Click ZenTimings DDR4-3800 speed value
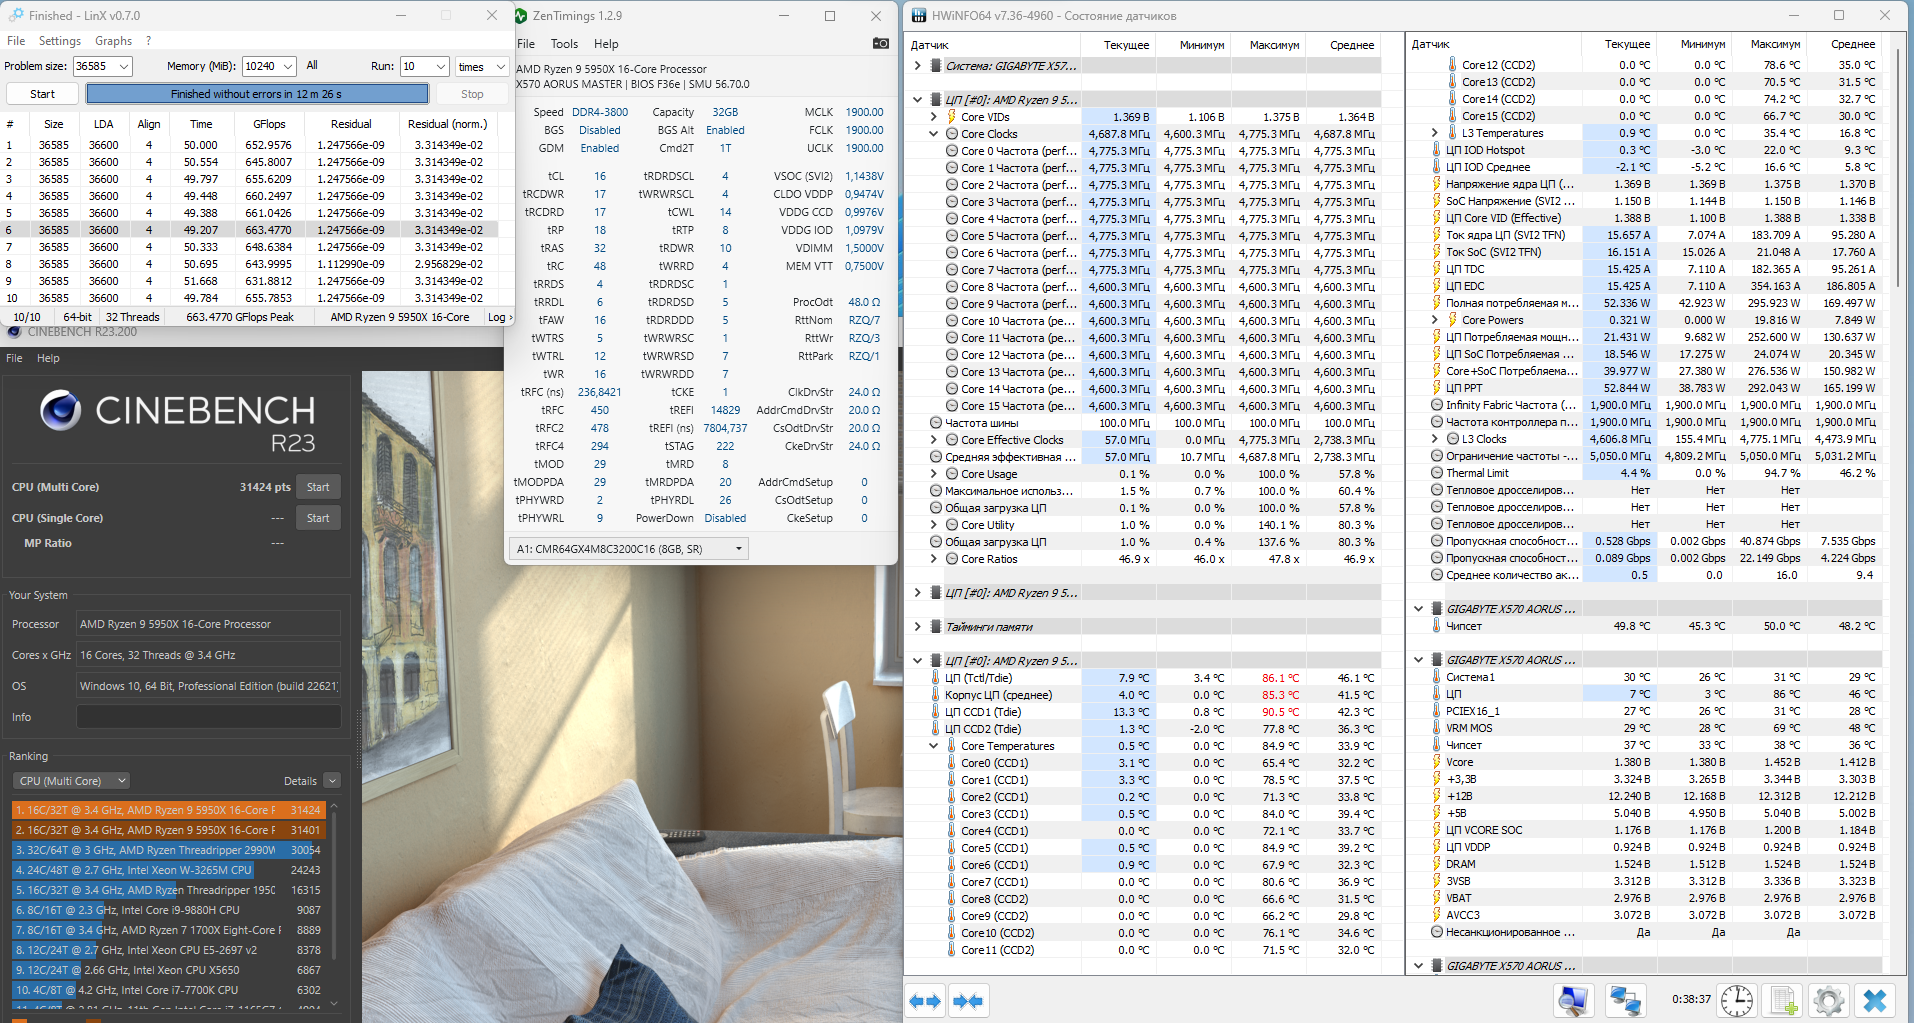This screenshot has height=1023, width=1914. pyautogui.click(x=600, y=112)
